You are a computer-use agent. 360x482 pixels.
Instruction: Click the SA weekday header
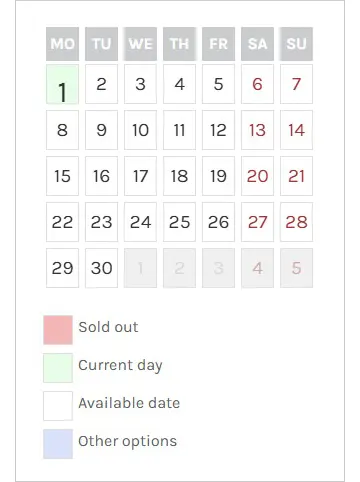tap(257, 44)
